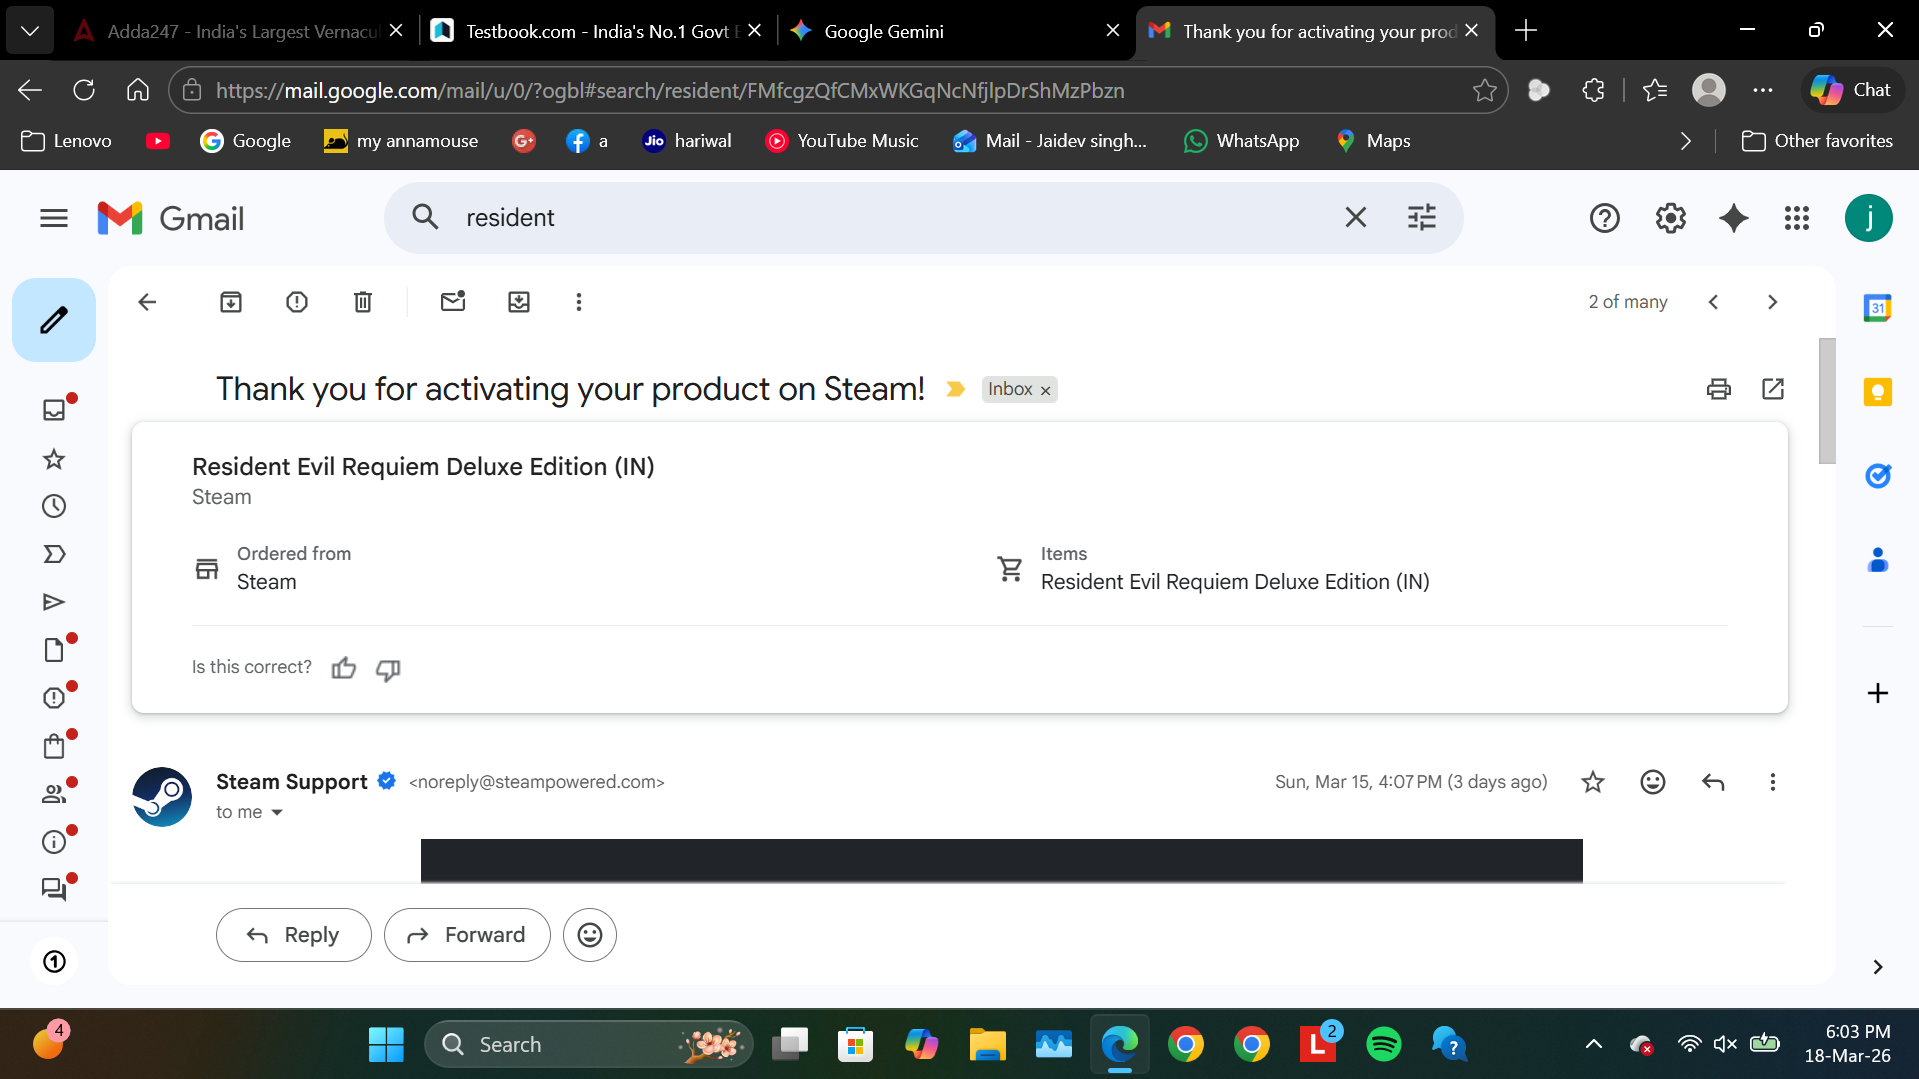Open the Gemini sparkle assistant
Image resolution: width=1919 pixels, height=1079 pixels.
(1734, 218)
